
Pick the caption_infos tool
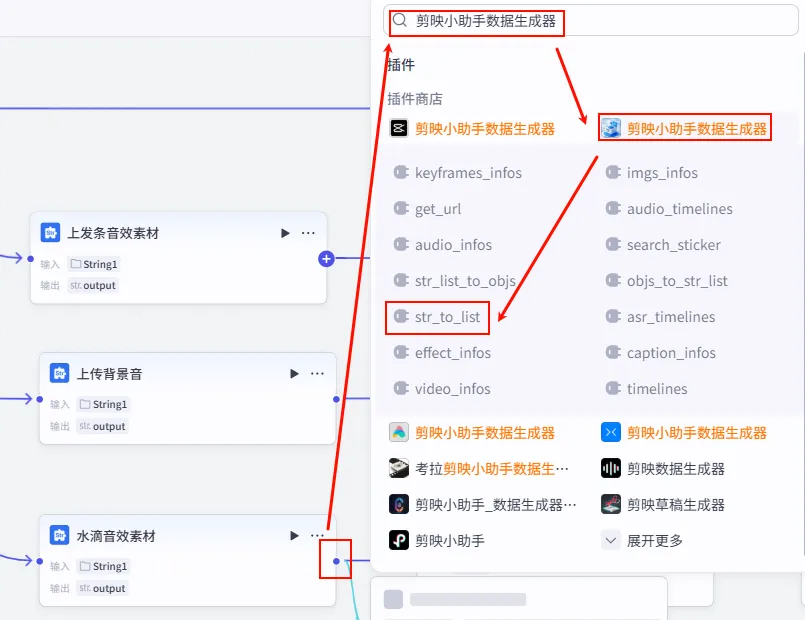coord(671,353)
